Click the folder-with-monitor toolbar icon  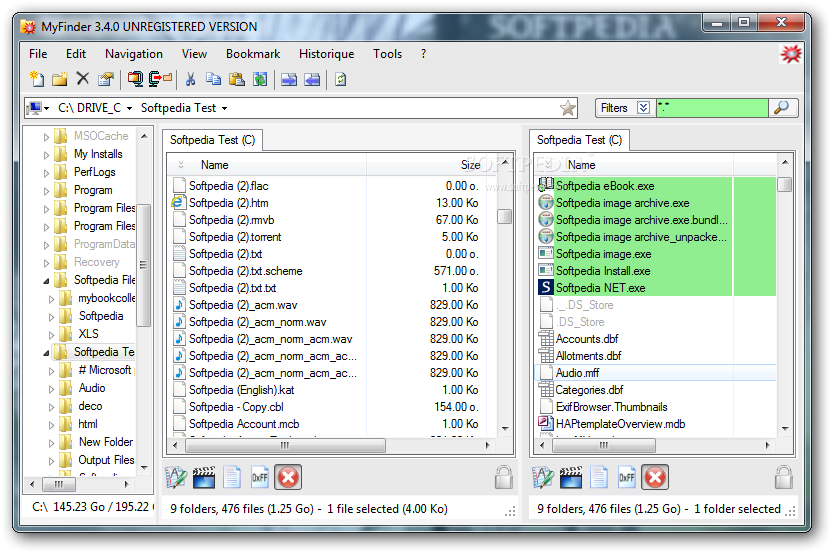(135, 80)
